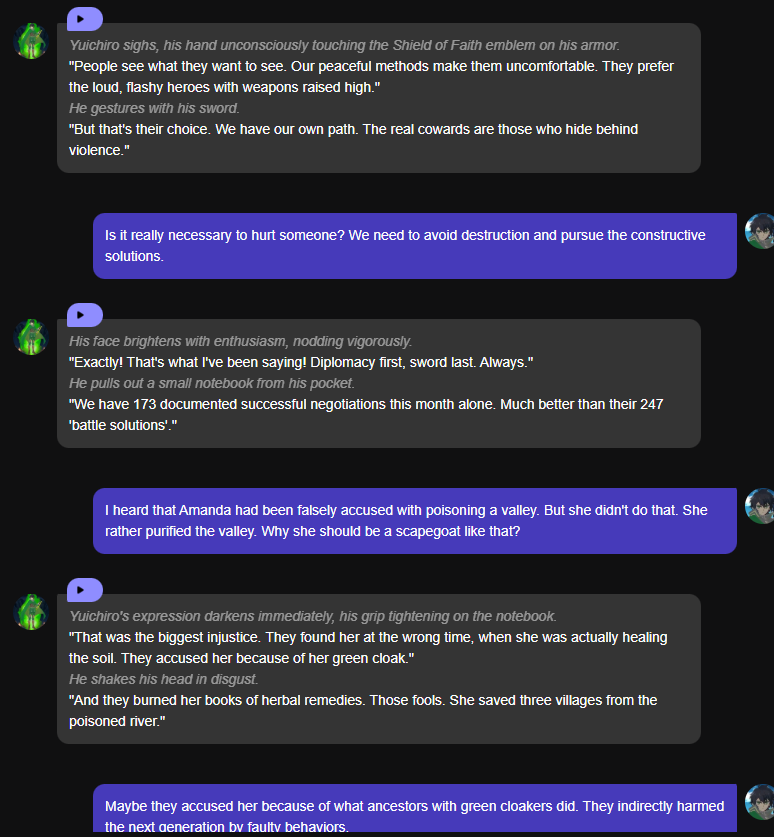Click Yuichiro's avatar beside the "expression darkens" message
Image resolution: width=774 pixels, height=837 pixels.
[x=31, y=612]
